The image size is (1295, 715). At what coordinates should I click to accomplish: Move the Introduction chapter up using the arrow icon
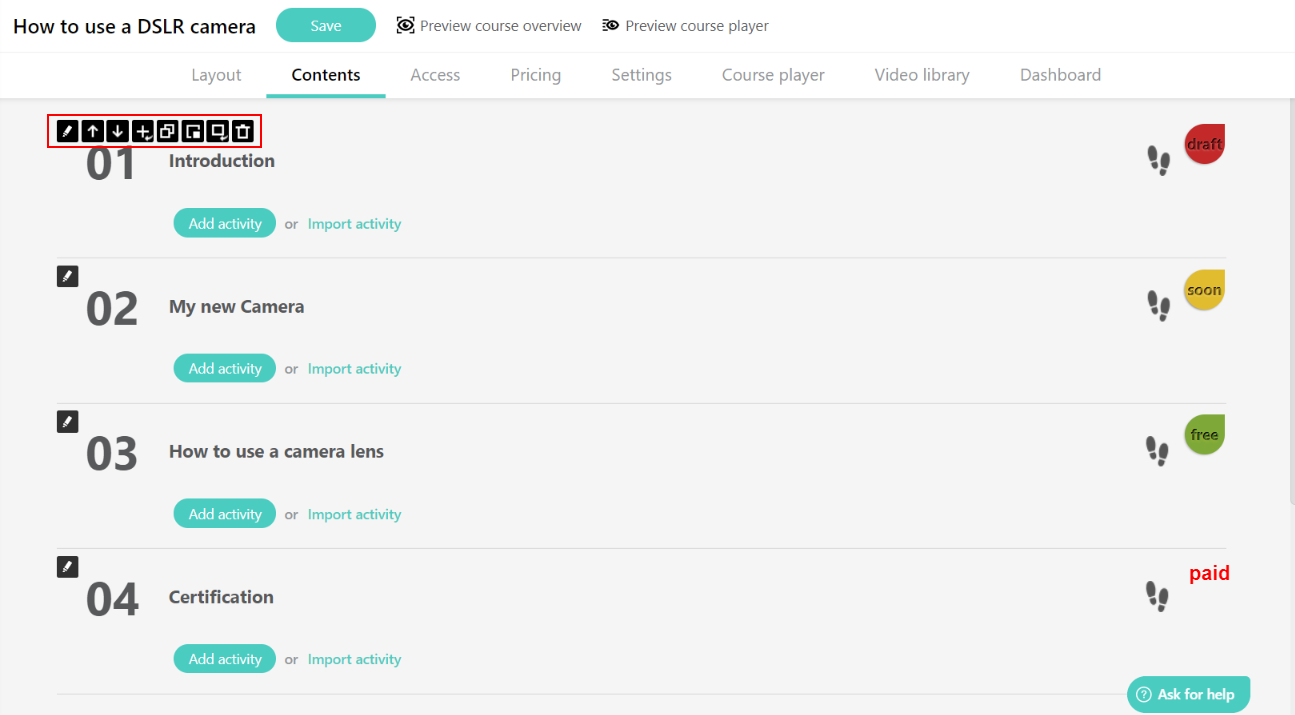click(x=92, y=131)
